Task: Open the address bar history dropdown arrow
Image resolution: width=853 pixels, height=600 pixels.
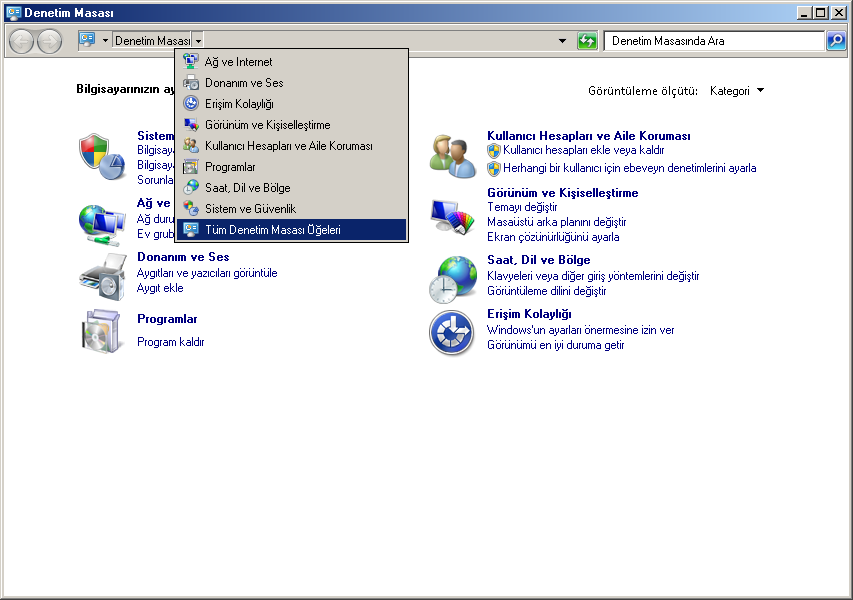Action: click(563, 41)
